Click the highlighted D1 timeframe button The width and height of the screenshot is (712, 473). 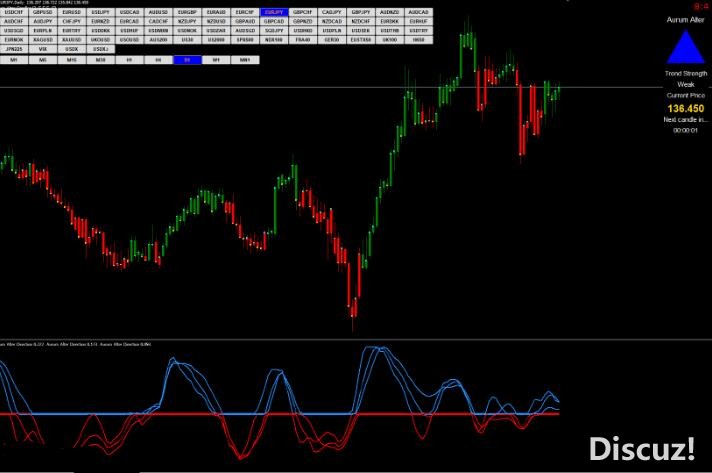pyautogui.click(x=187, y=60)
